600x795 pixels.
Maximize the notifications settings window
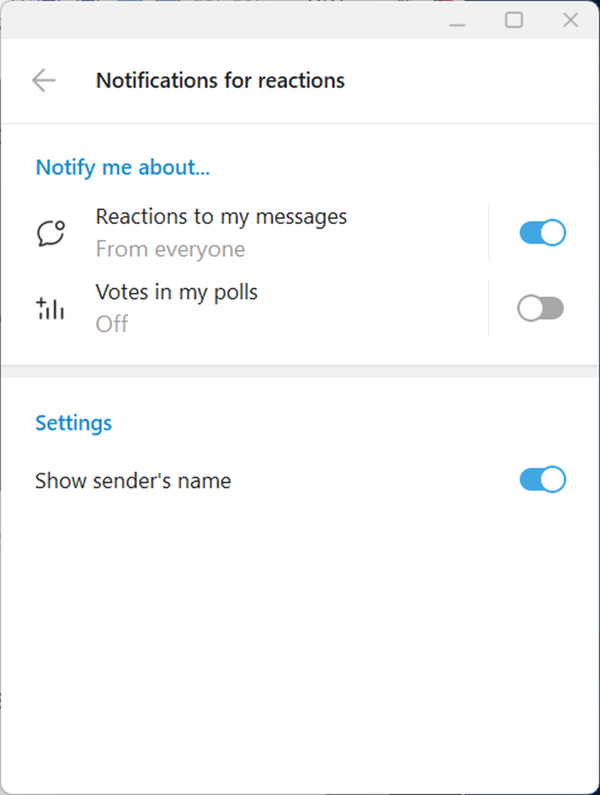pyautogui.click(x=514, y=20)
